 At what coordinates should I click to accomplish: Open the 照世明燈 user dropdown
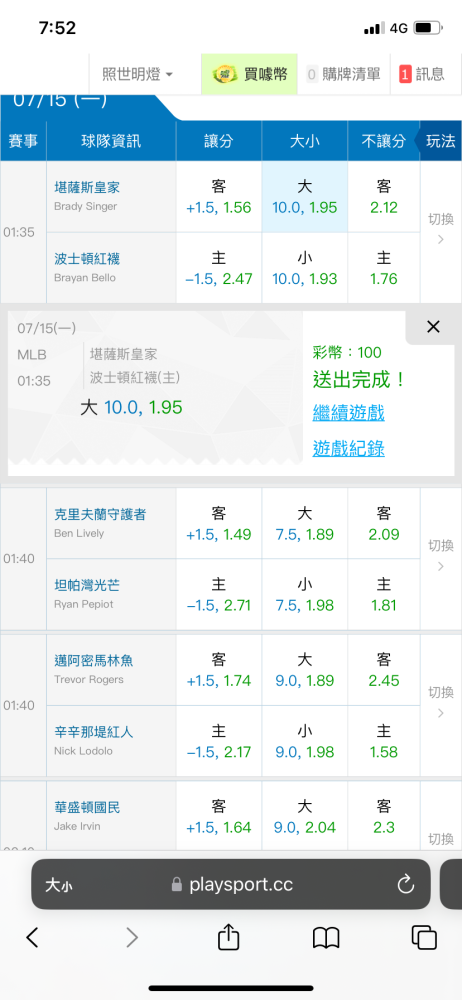[x=137, y=74]
